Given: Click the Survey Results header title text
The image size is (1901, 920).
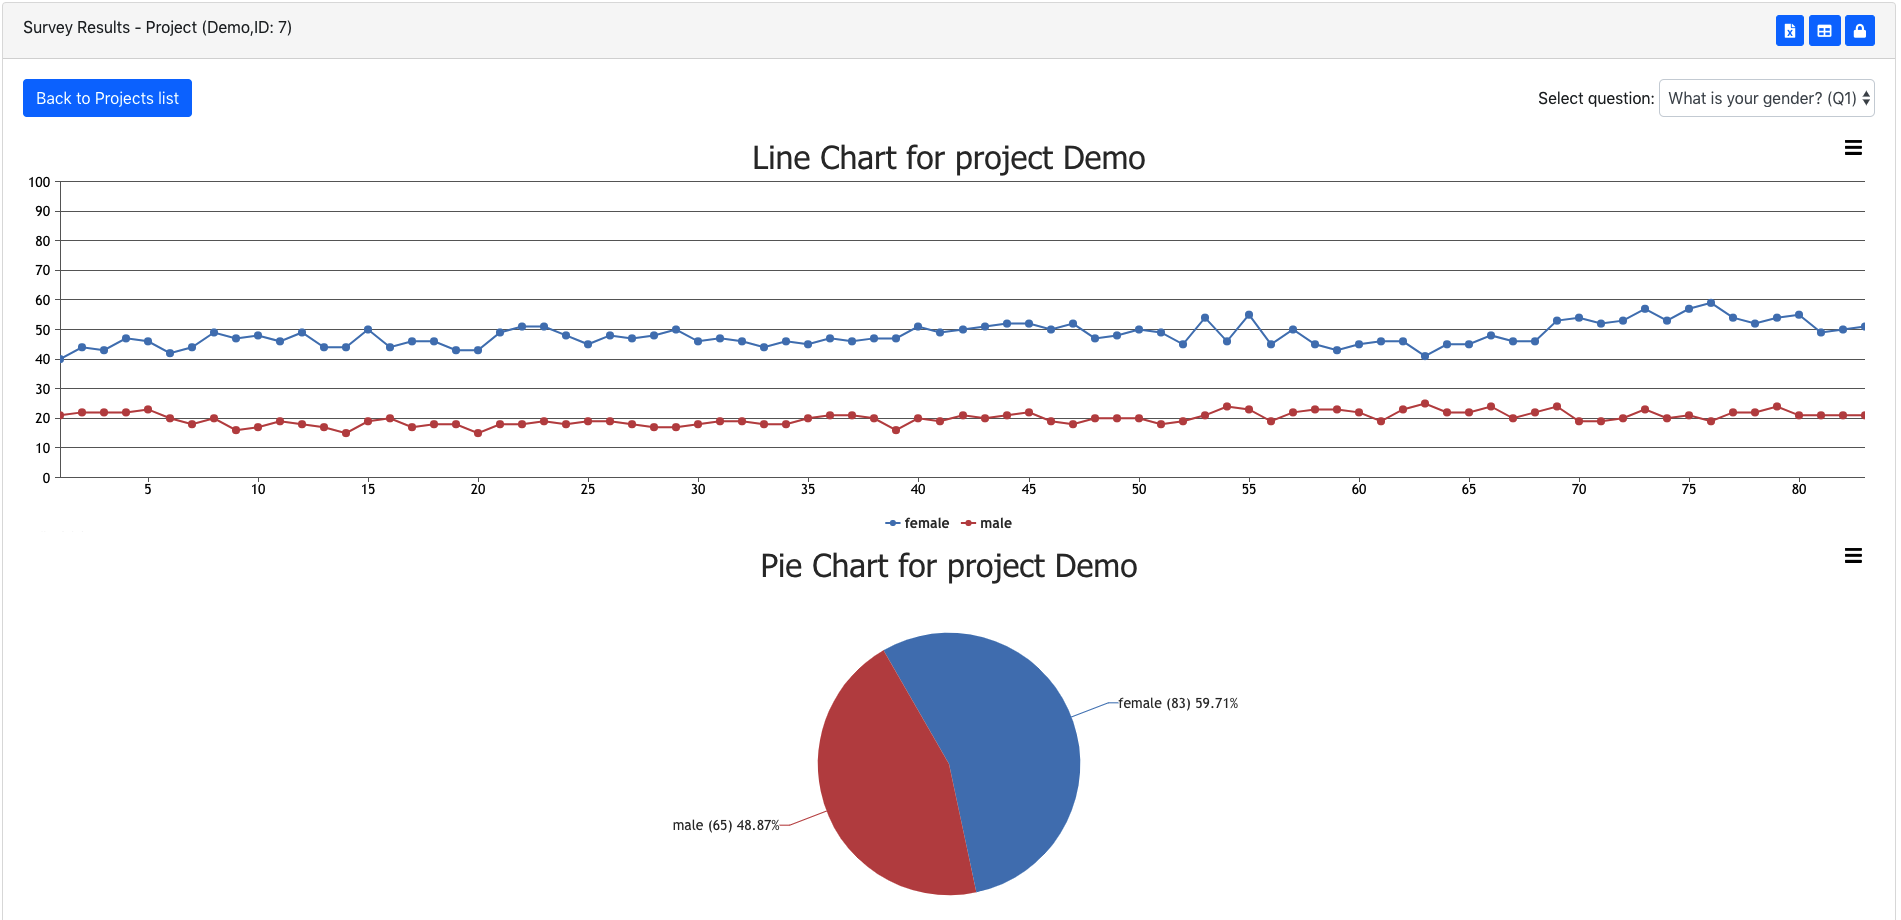Looking at the screenshot, I should click(x=157, y=27).
